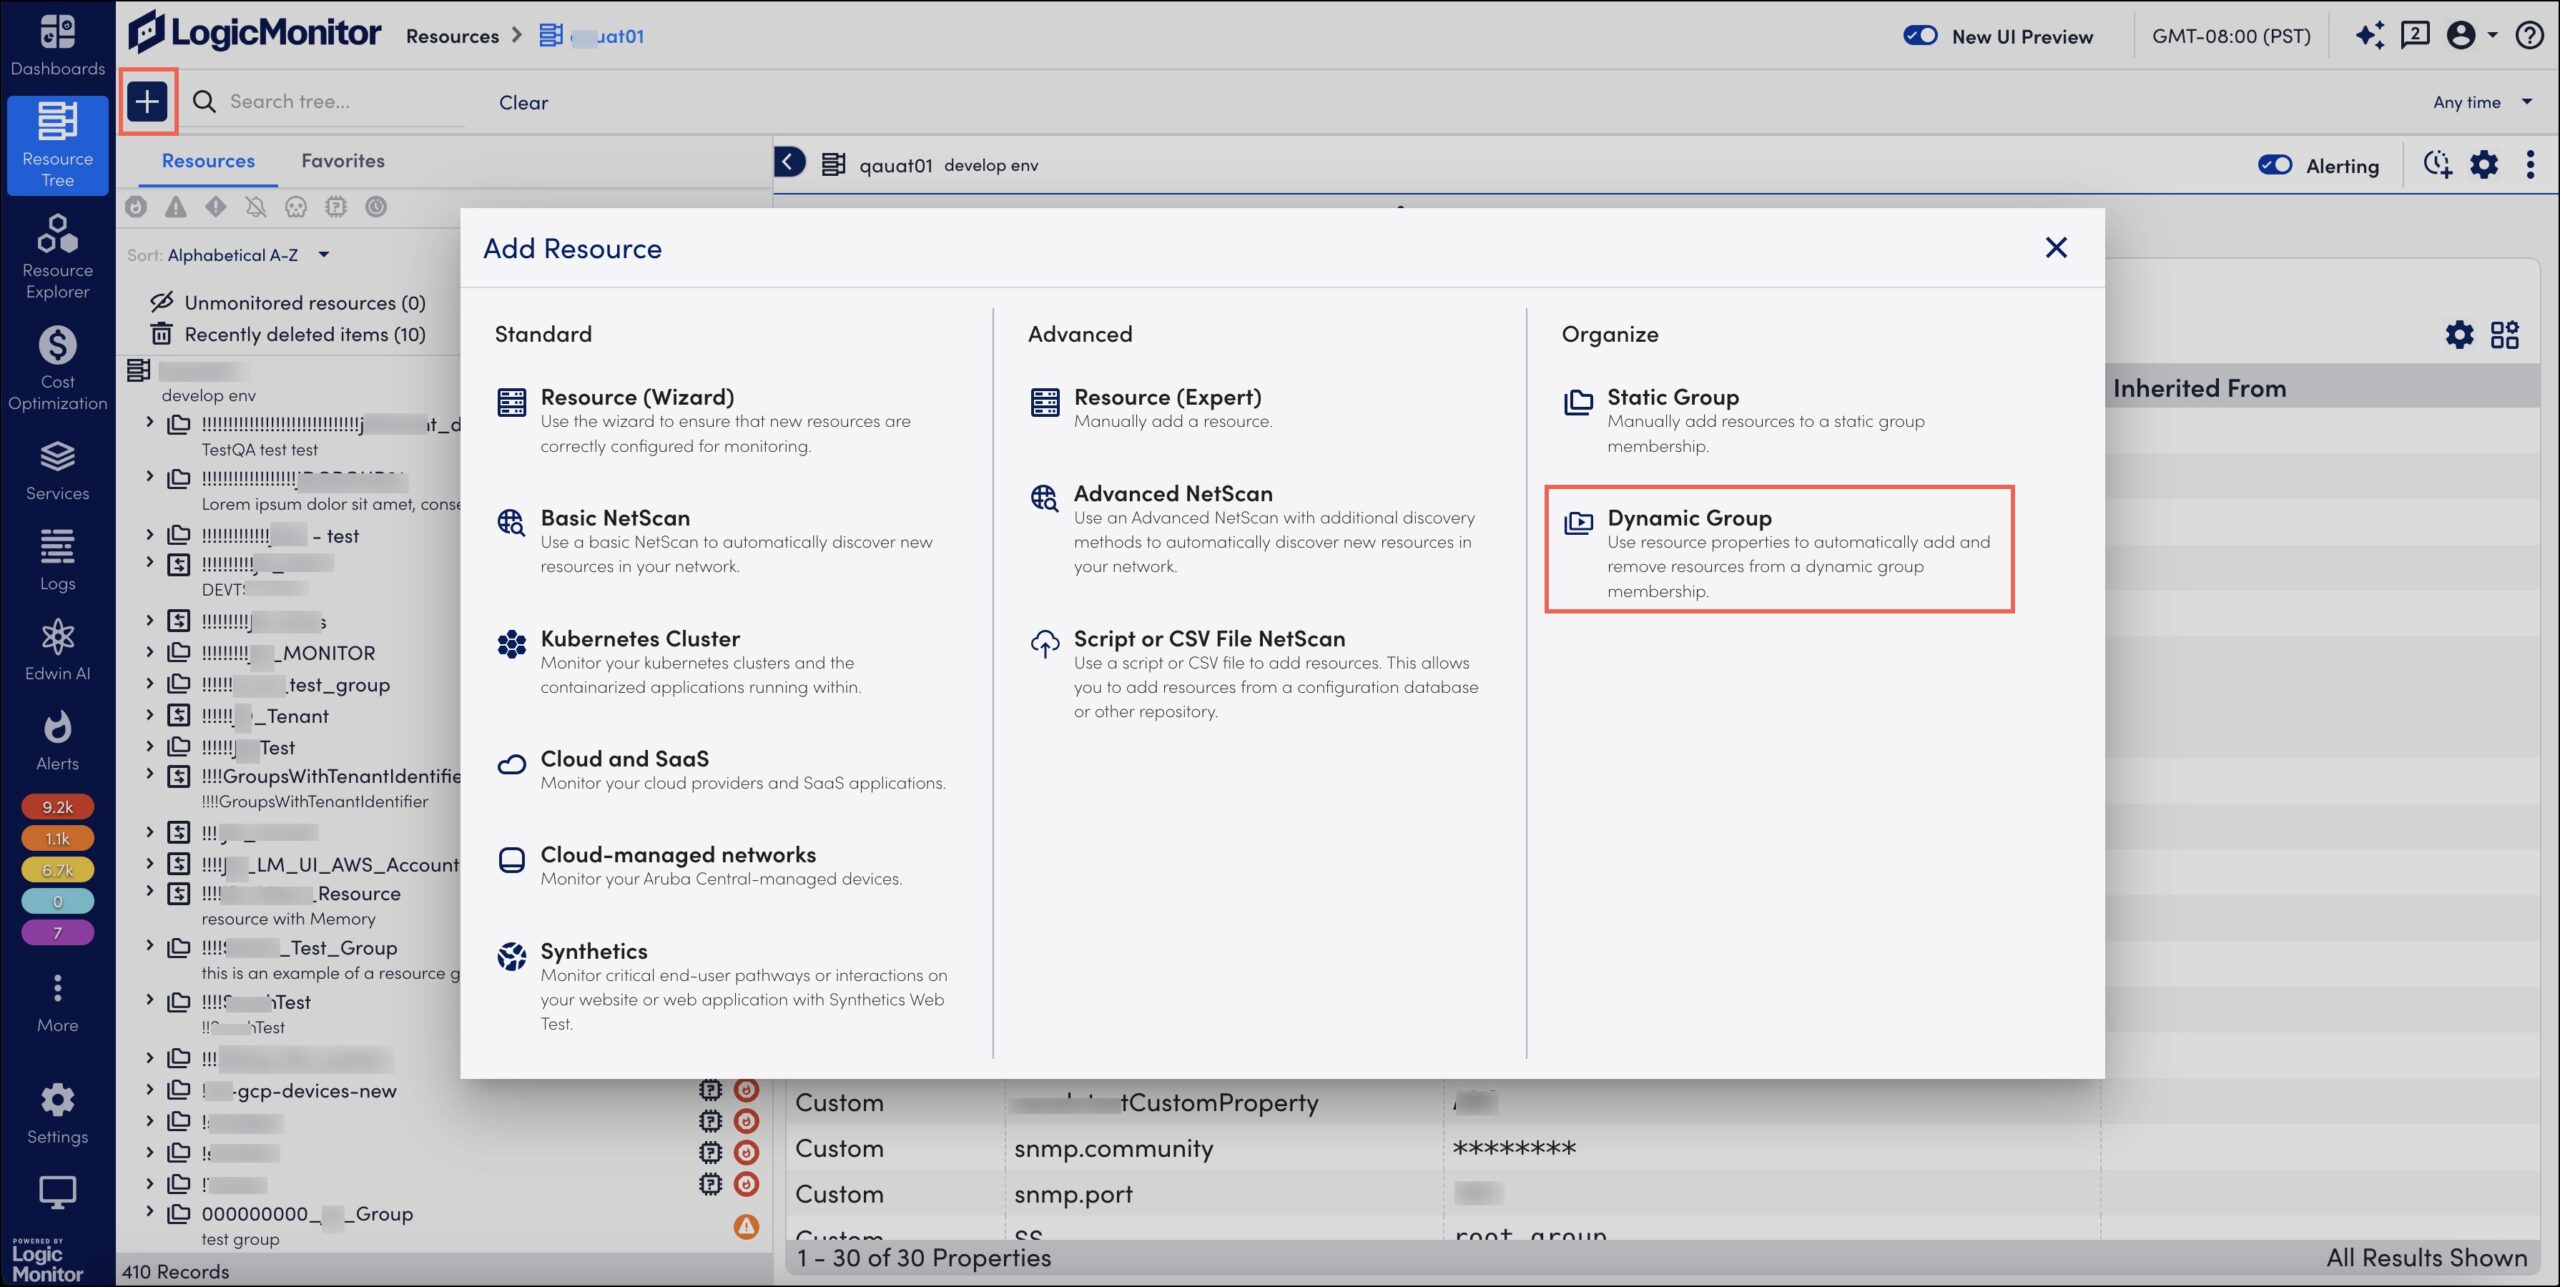Open Edwin AI in the sidebar
2560x1287 pixels.
[57, 651]
